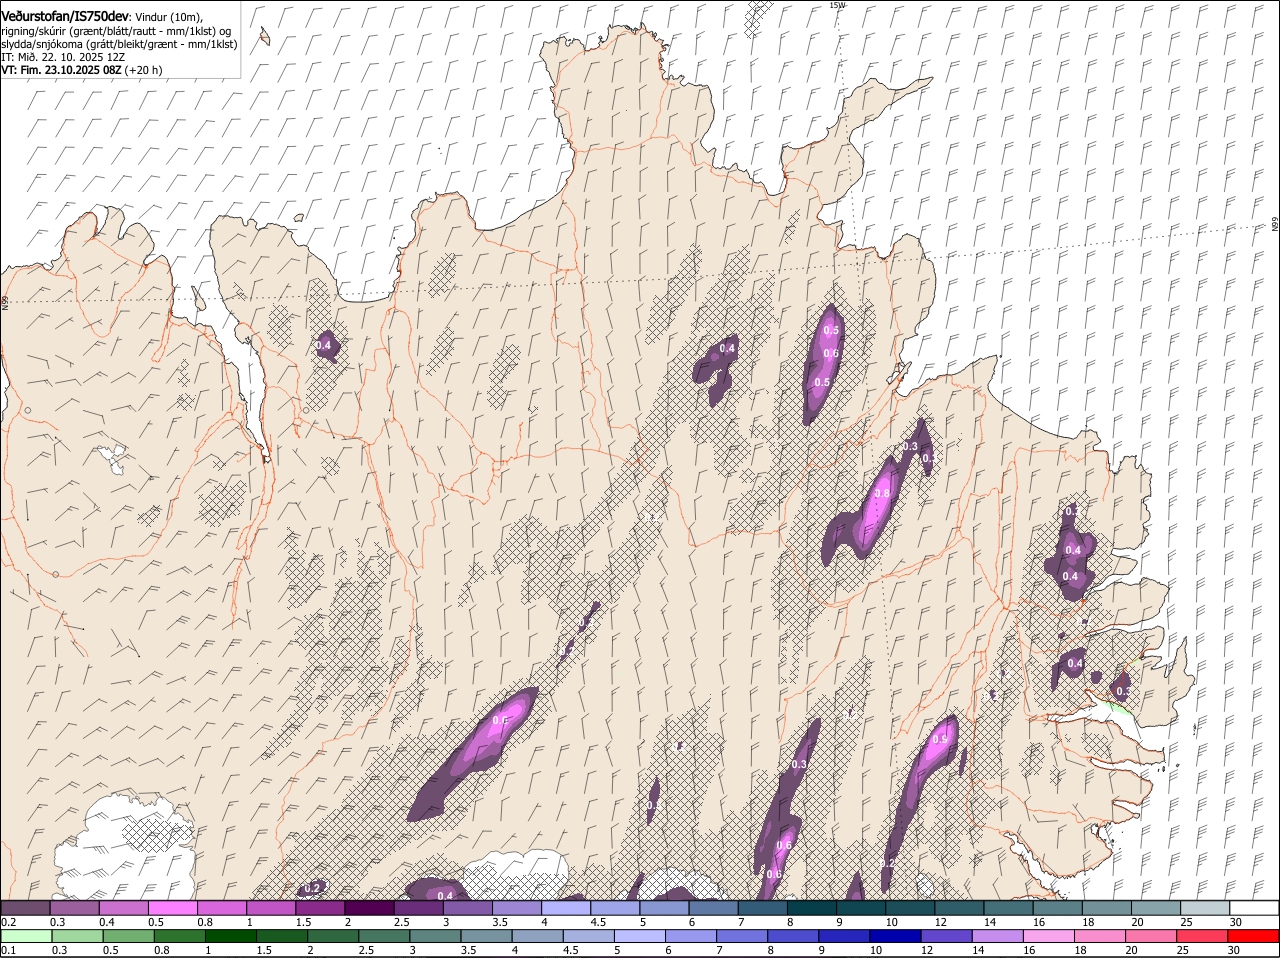Viewport: 1280px width, 958px height.
Task: Pick the green-row swatch between 0.8 and 1
Action: pyautogui.click(x=180, y=937)
